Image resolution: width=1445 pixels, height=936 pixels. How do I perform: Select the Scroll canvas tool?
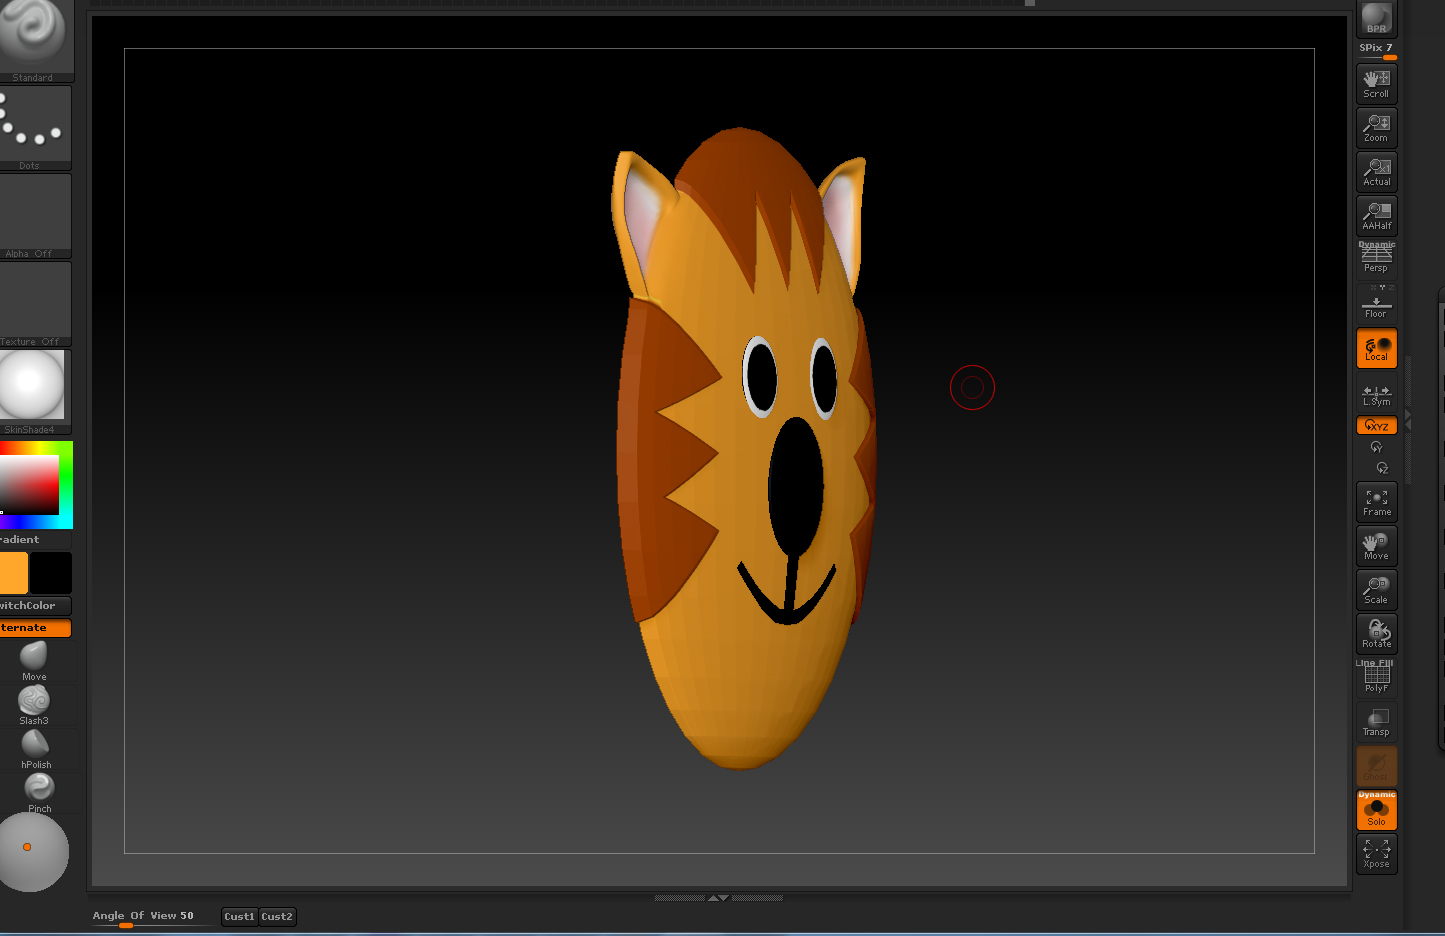[1376, 84]
